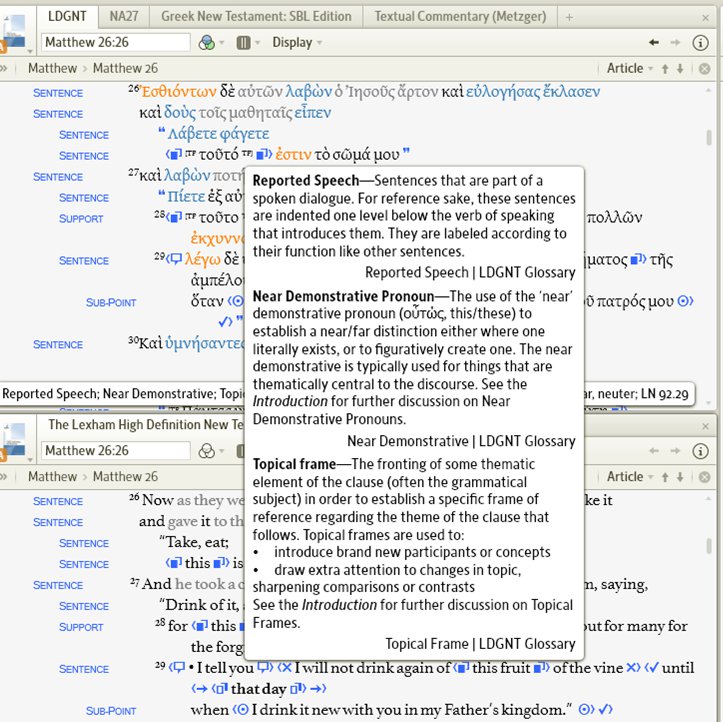Go to next article with down arrow in top panel
This screenshot has width=723, height=722.
click(x=680, y=69)
